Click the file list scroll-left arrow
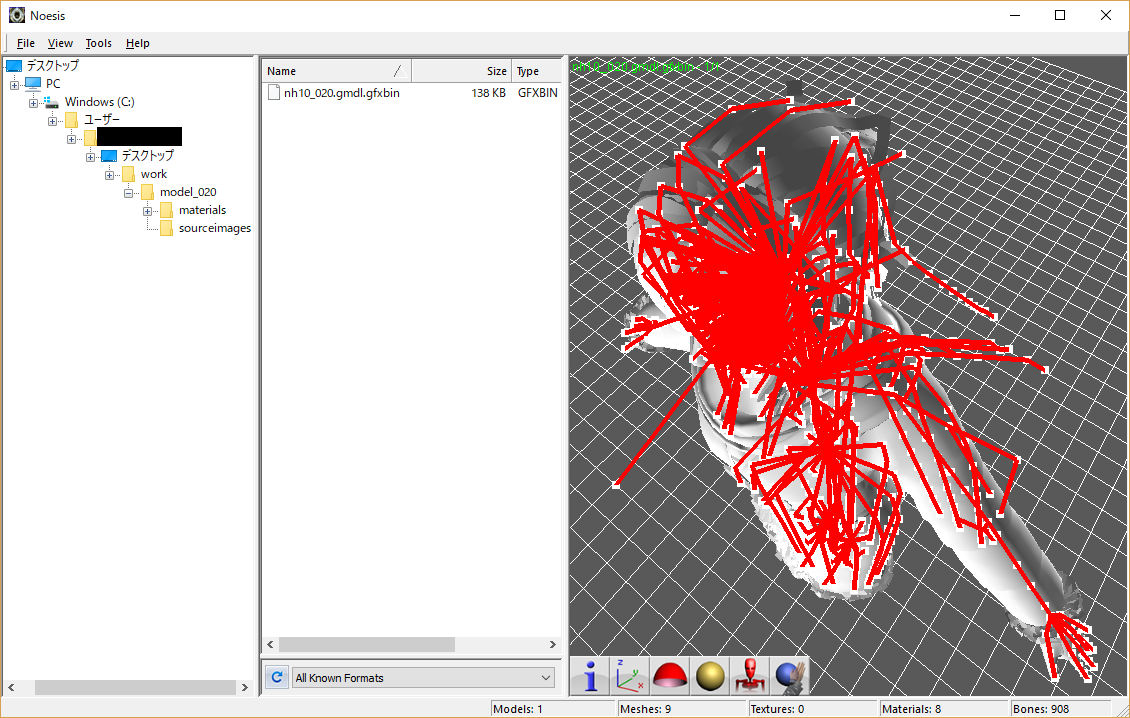The height and width of the screenshot is (718, 1130). (270, 644)
